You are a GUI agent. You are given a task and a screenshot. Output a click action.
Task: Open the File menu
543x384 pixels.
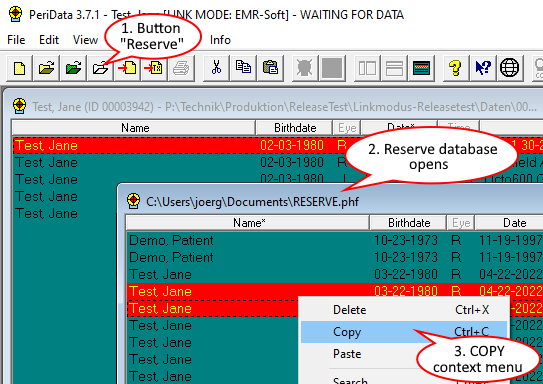pyautogui.click(x=16, y=40)
